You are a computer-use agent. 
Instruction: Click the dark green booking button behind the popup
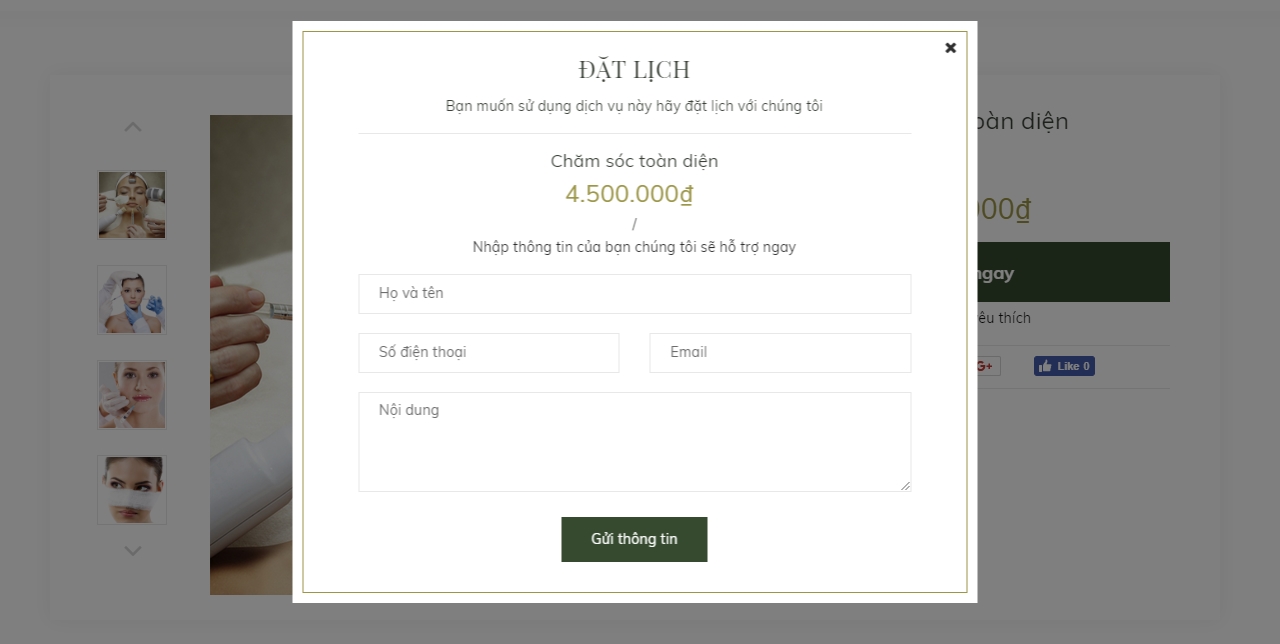pos(1073,272)
